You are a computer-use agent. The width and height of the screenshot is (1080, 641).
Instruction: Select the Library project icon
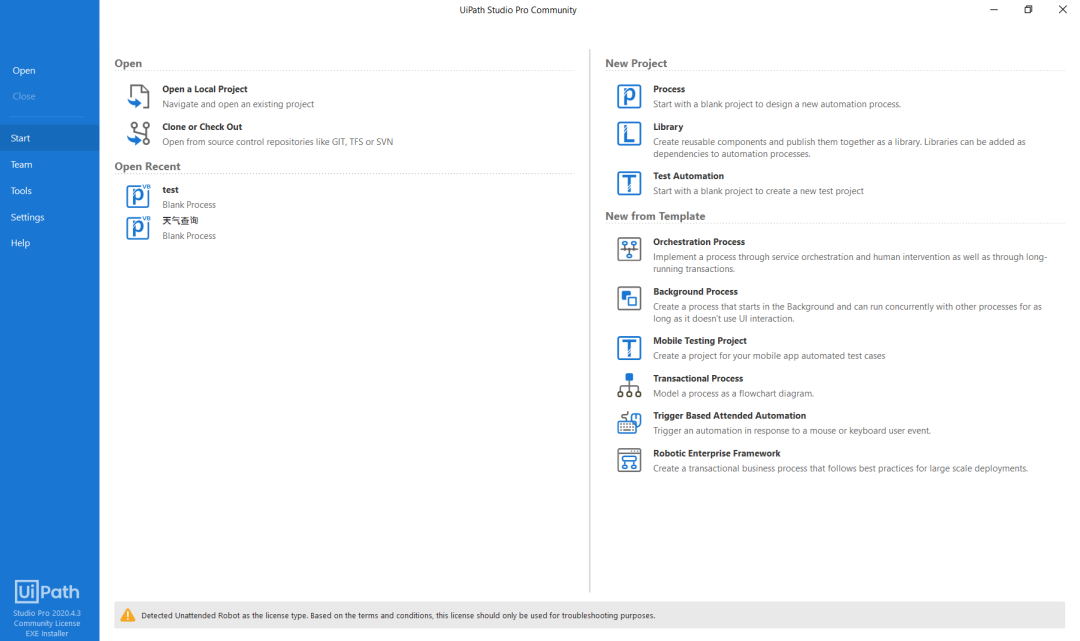(x=629, y=134)
